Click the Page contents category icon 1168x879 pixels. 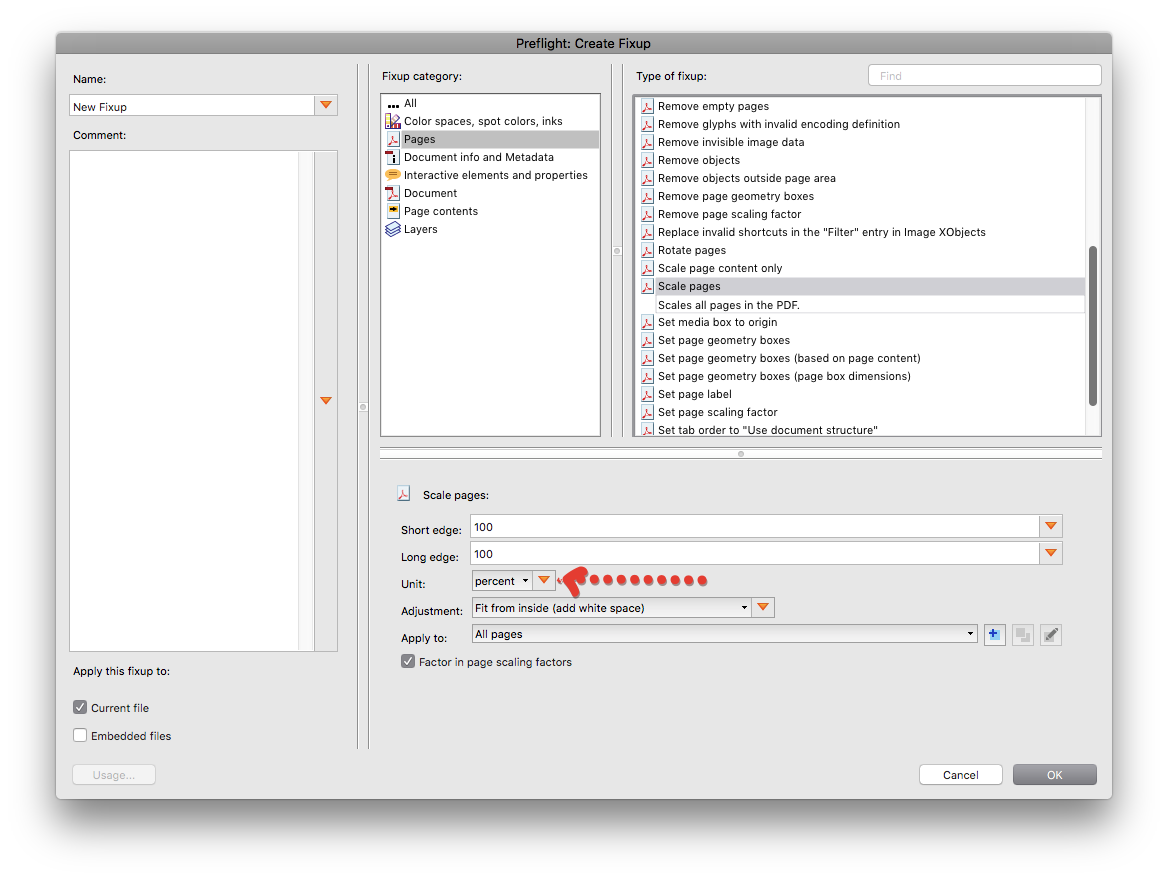tap(393, 211)
